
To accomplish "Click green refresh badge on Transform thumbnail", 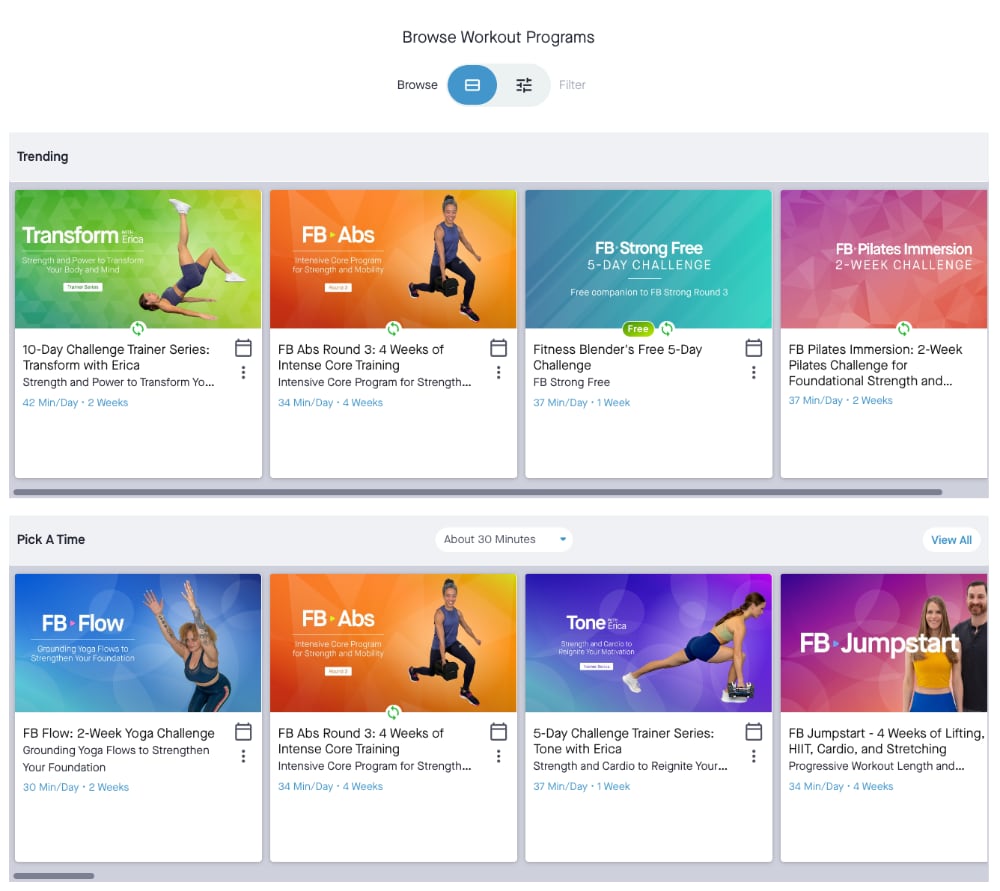I will tap(138, 329).
